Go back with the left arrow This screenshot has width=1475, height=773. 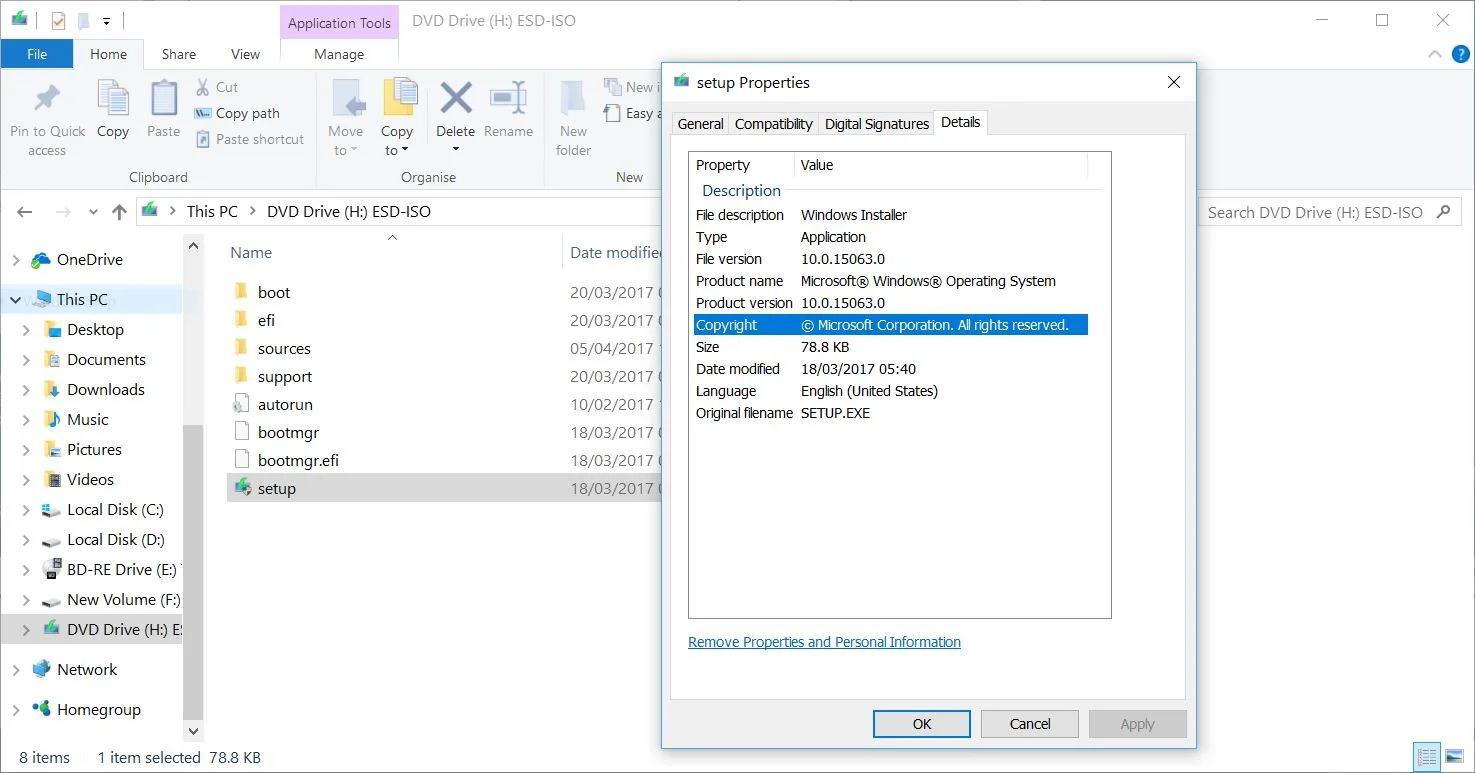[26, 212]
